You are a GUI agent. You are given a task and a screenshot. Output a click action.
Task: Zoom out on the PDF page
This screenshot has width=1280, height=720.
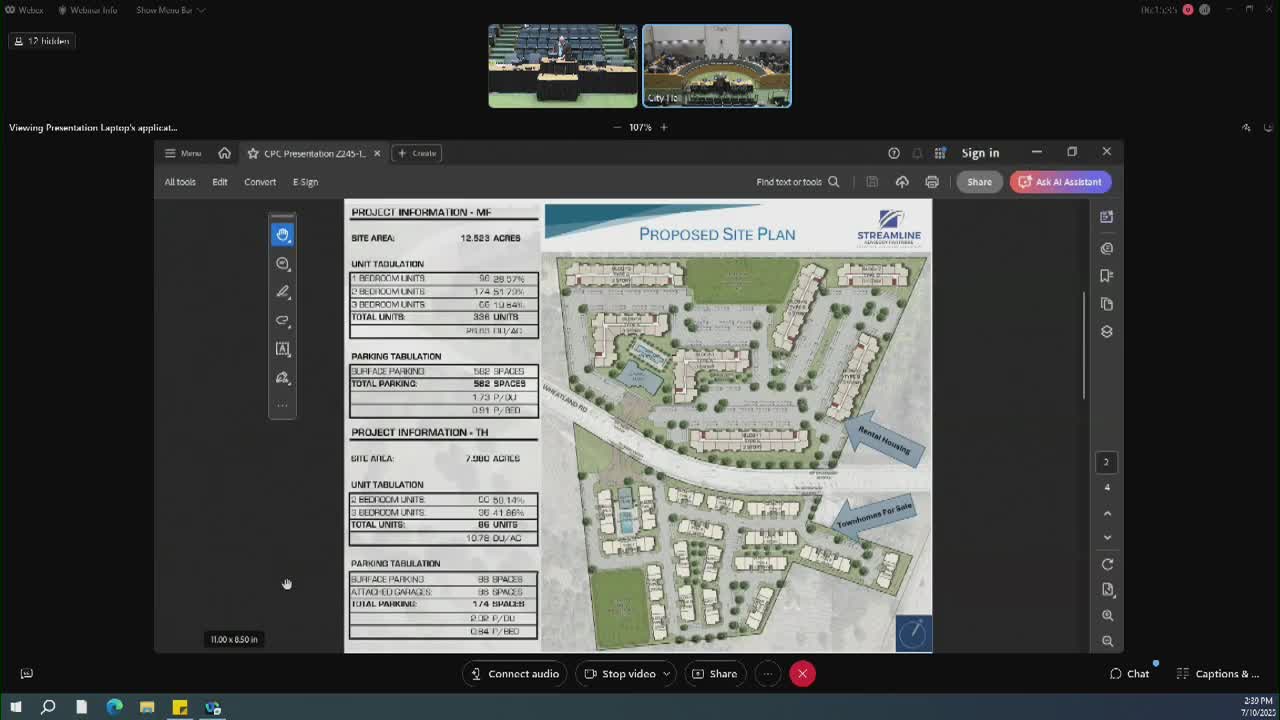1107,641
